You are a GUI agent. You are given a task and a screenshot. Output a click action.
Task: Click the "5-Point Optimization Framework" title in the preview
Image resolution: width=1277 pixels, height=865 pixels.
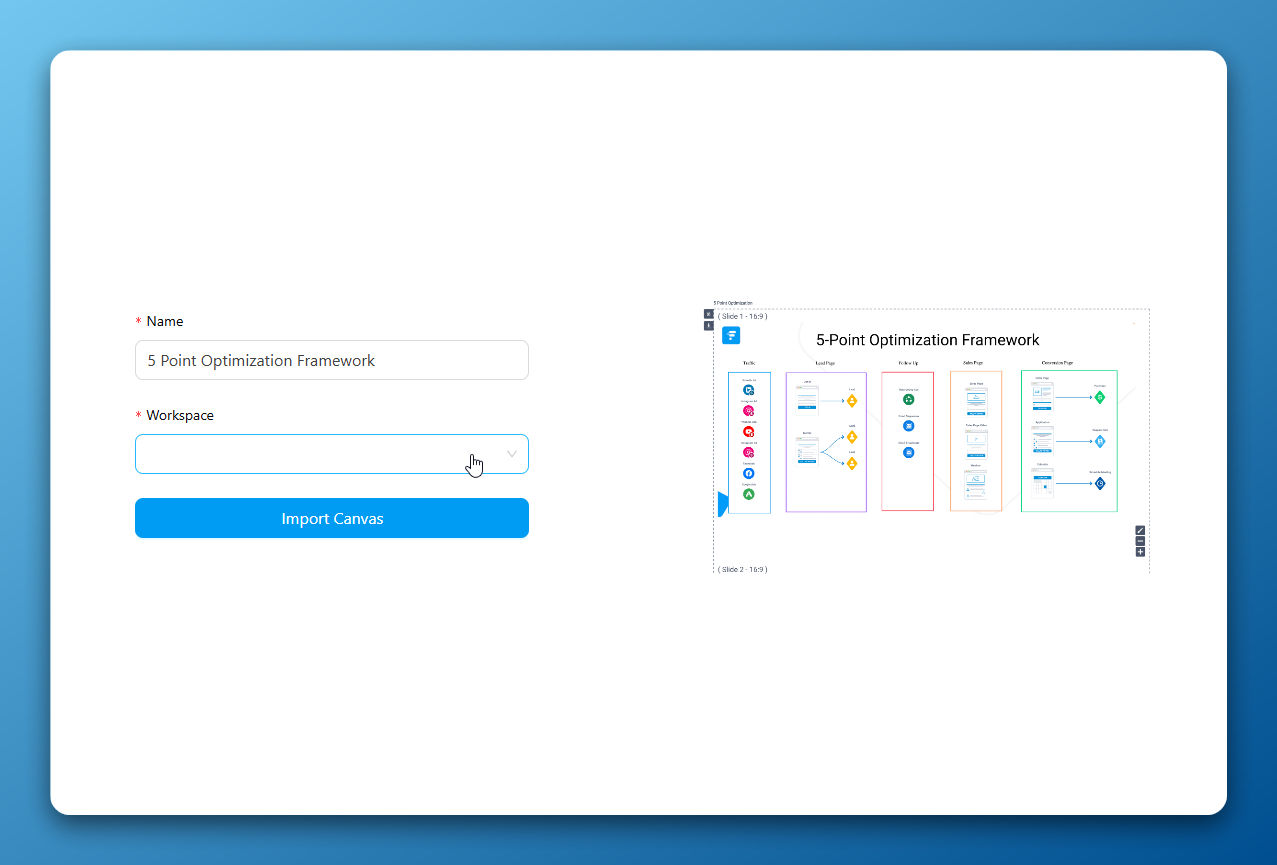(x=928, y=340)
